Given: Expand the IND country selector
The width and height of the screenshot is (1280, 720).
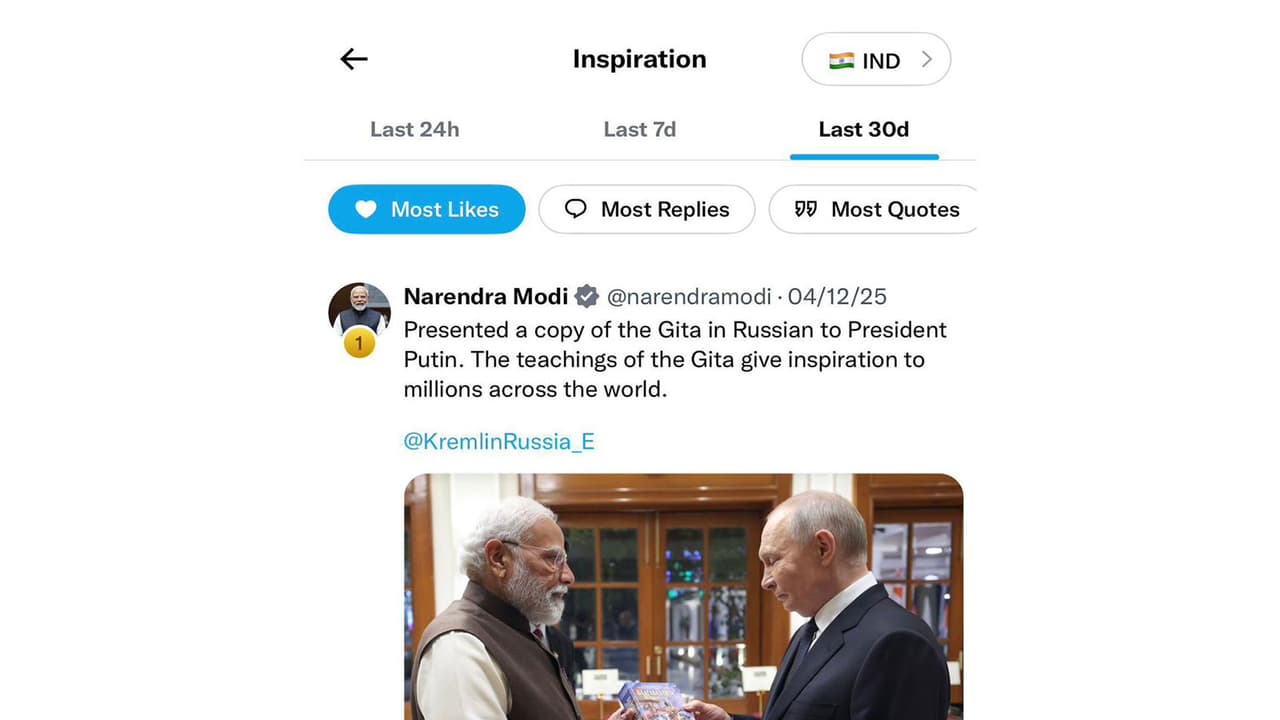Looking at the screenshot, I should [x=876, y=59].
